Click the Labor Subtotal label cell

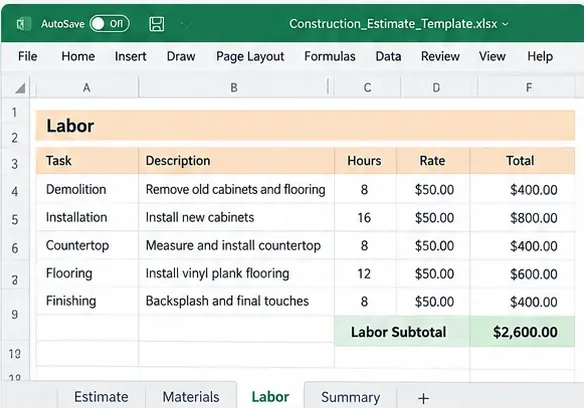point(402,332)
